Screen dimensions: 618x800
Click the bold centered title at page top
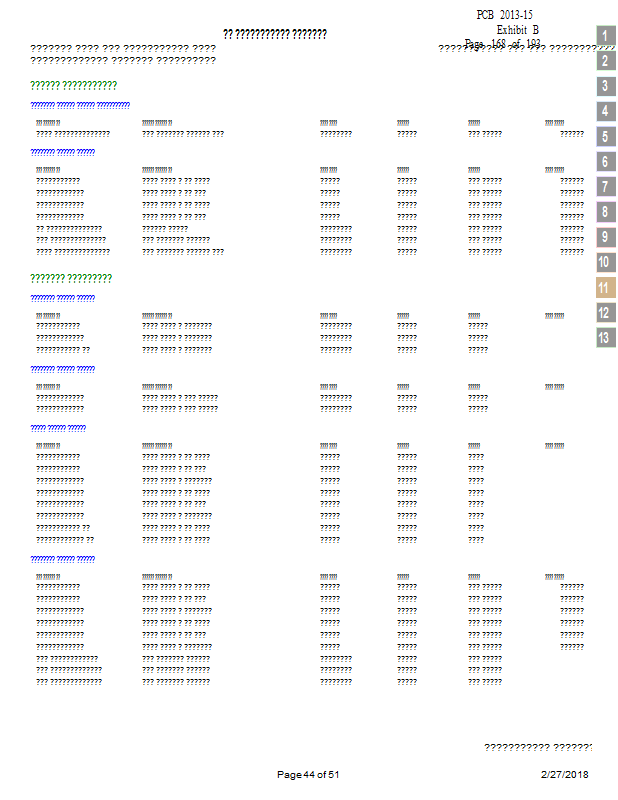point(275,34)
